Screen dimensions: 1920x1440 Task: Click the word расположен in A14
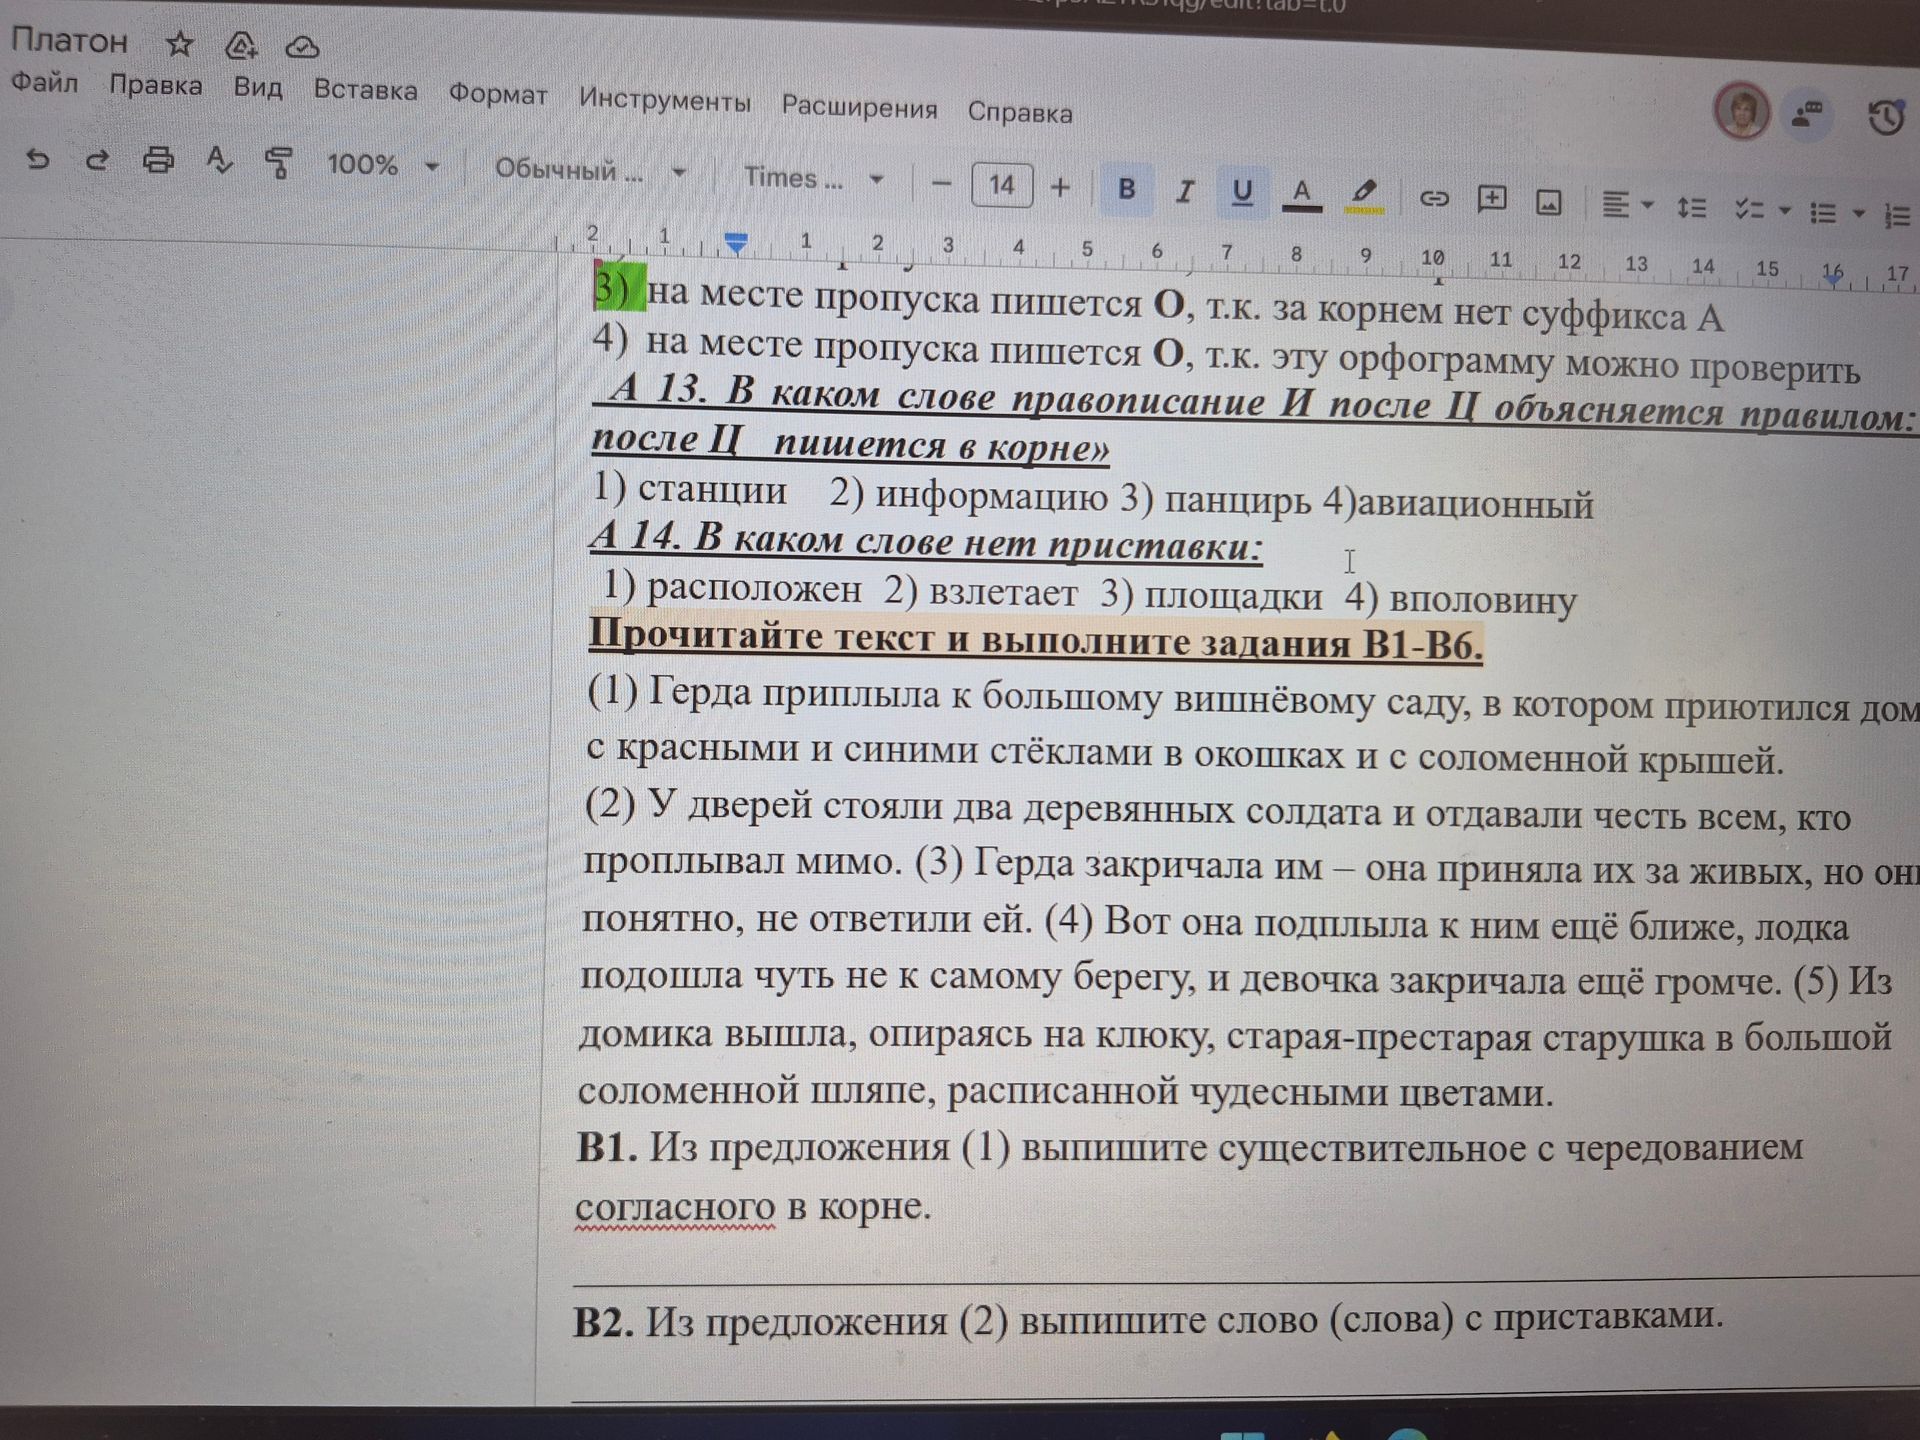click(754, 588)
